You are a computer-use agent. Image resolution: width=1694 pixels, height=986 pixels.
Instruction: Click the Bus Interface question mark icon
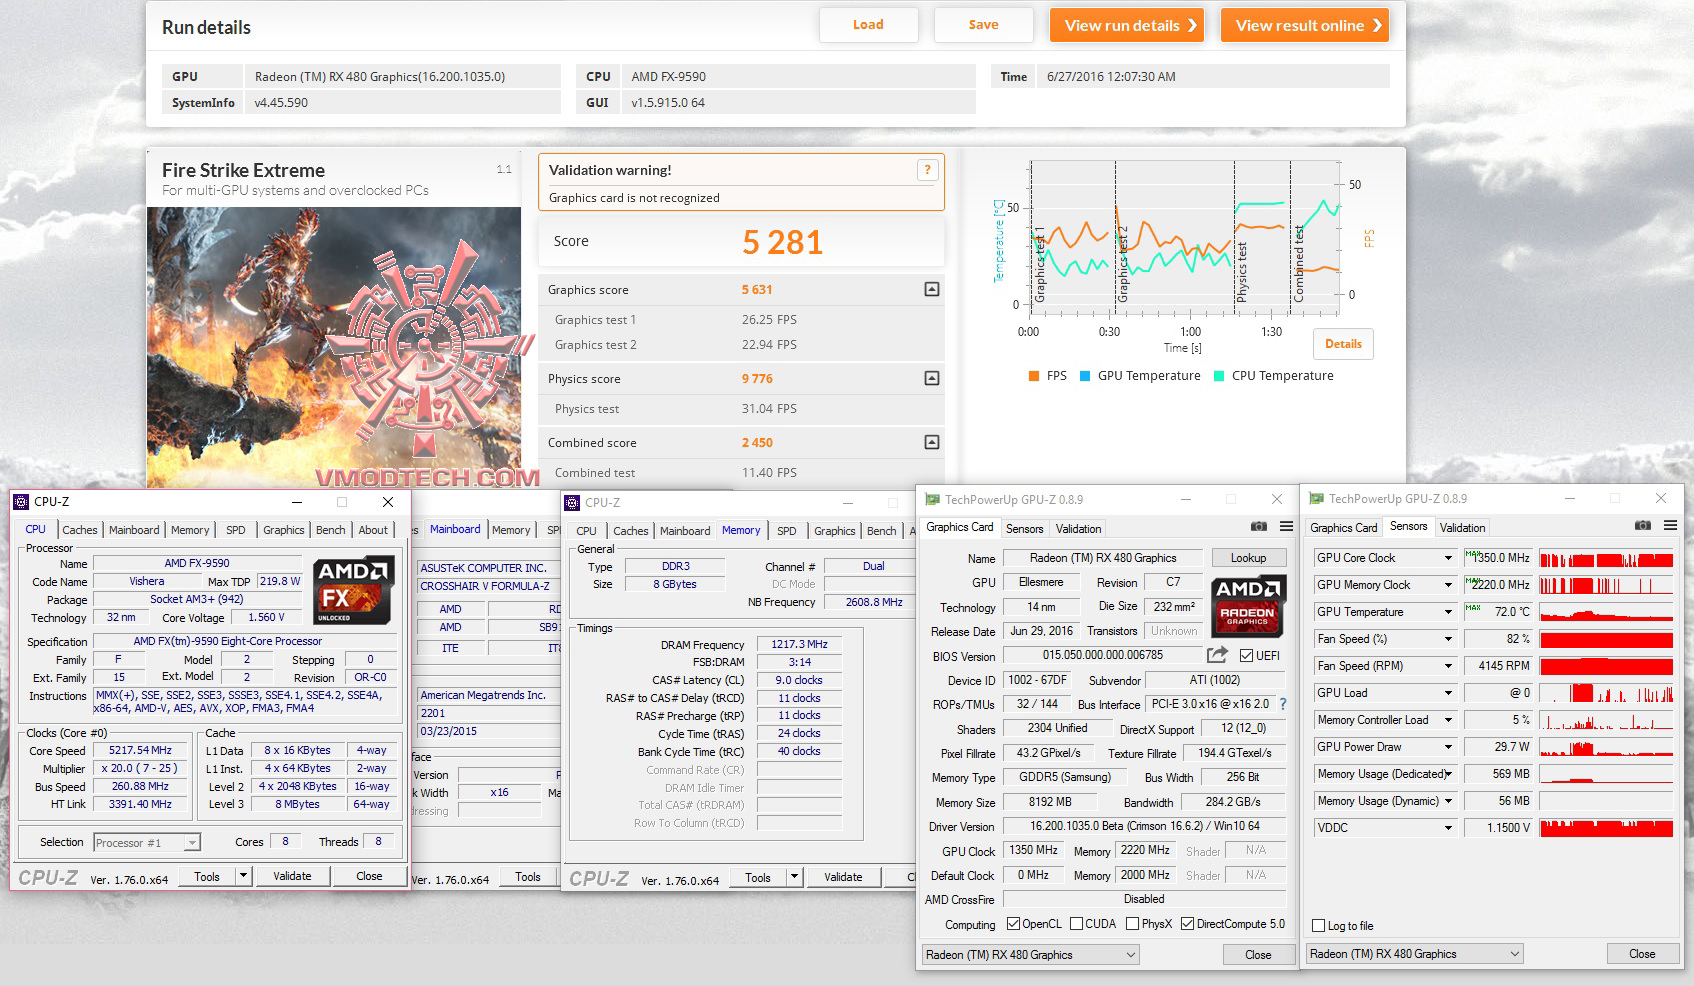click(1283, 704)
